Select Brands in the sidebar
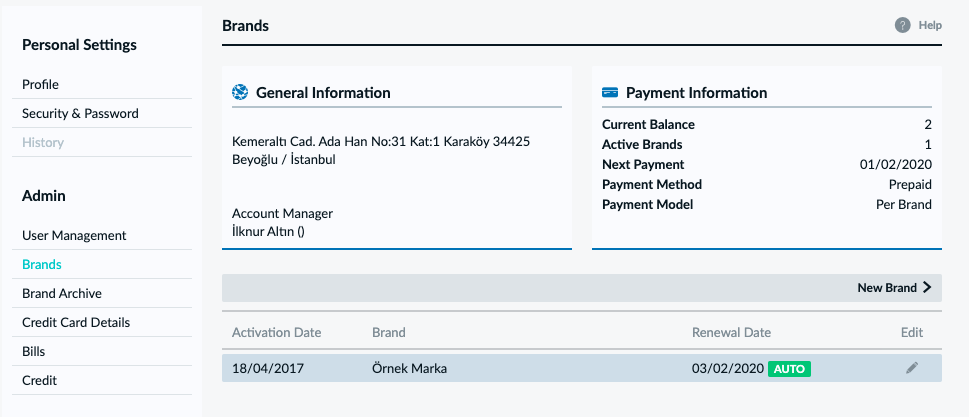This screenshot has height=417, width=969. (x=42, y=264)
